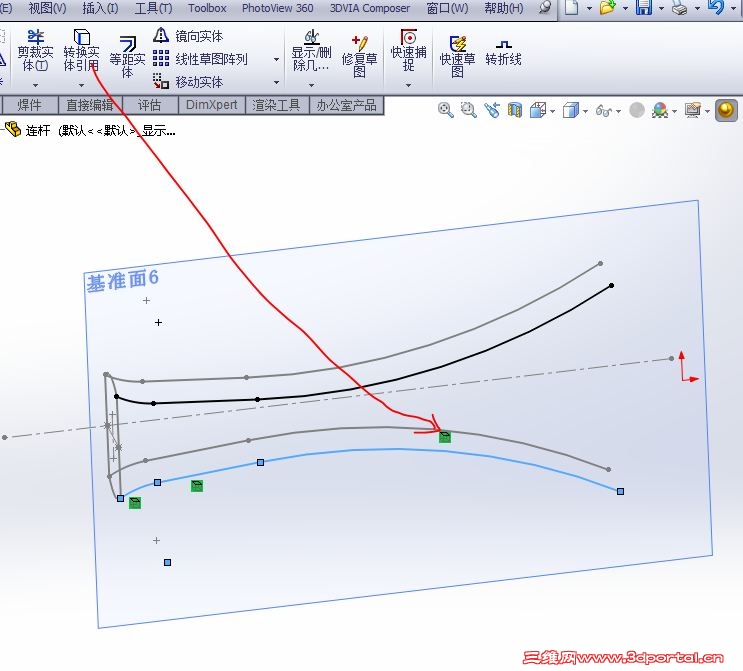Open the Toolbox menu
The height and width of the screenshot is (671, 743).
coord(207,8)
